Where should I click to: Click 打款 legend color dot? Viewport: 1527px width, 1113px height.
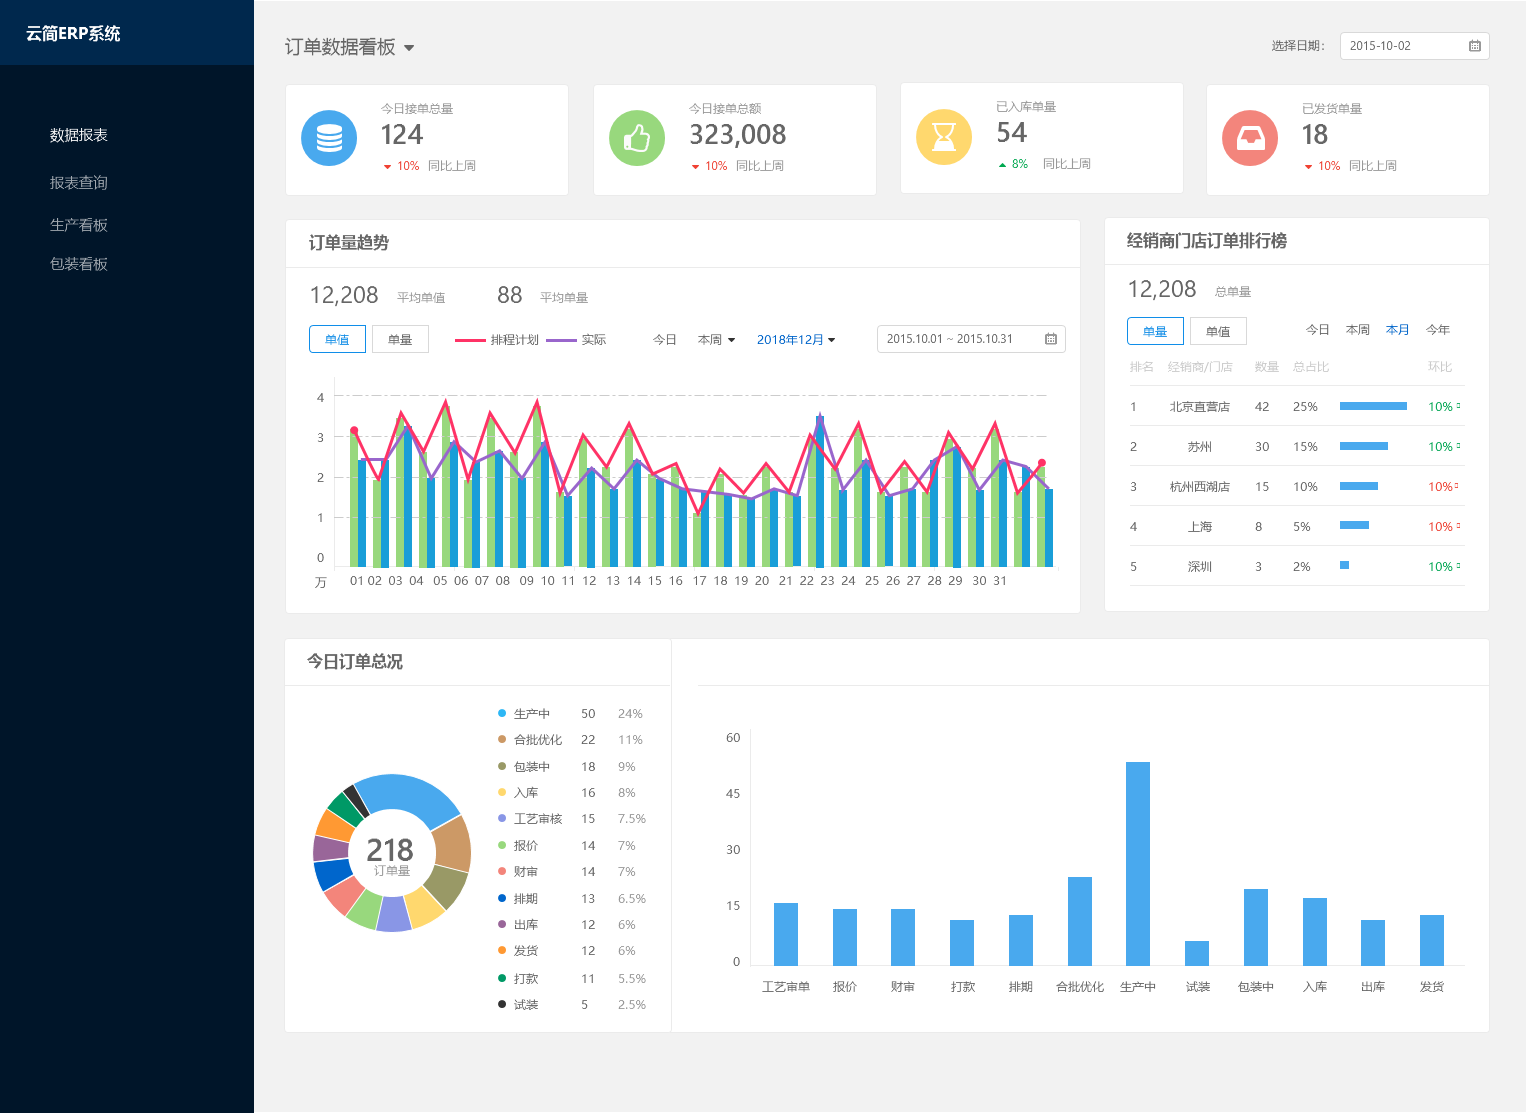coord(502,978)
